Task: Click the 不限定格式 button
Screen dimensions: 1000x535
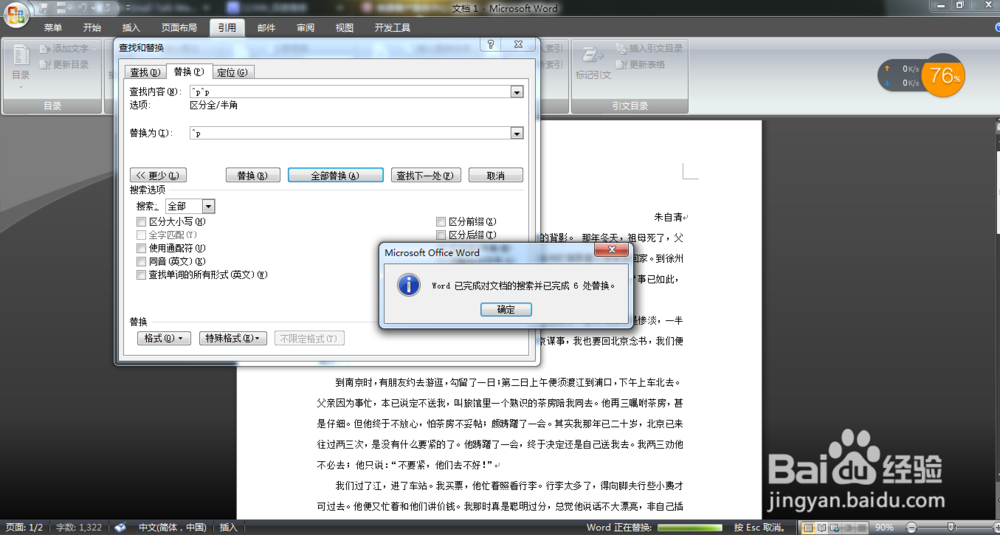Action: pos(309,339)
